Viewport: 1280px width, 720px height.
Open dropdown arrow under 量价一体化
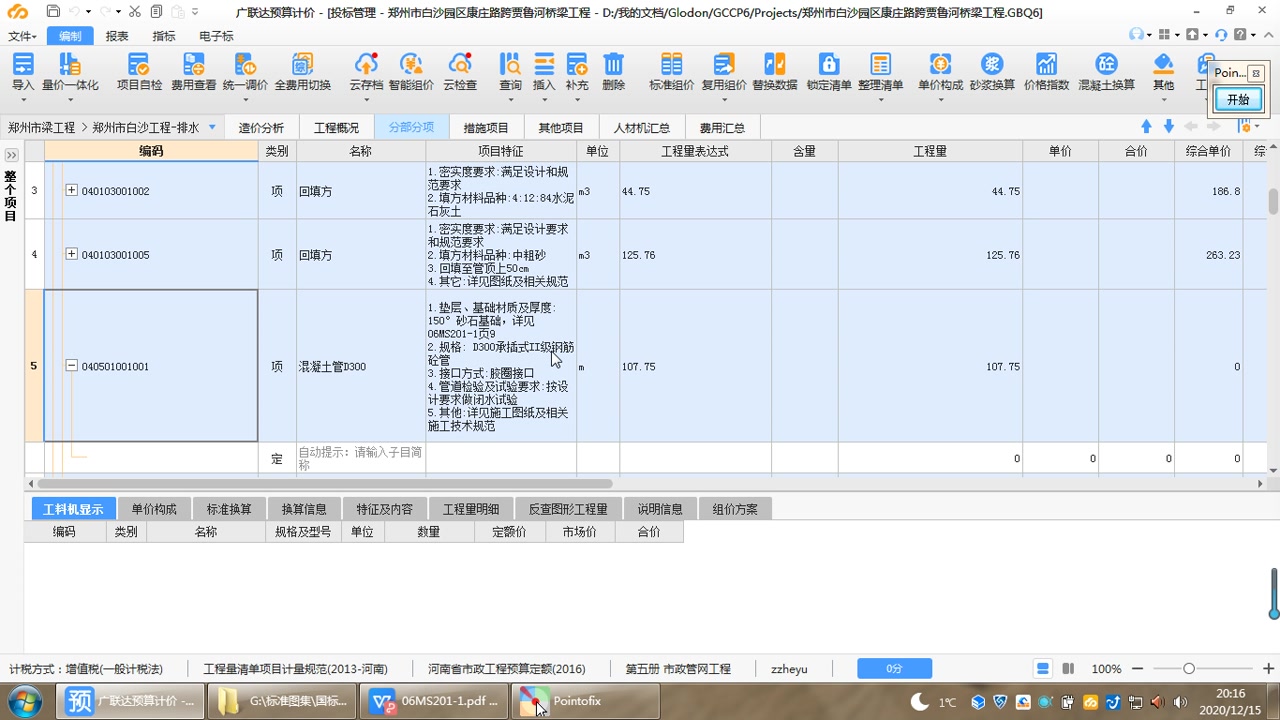(x=69, y=101)
